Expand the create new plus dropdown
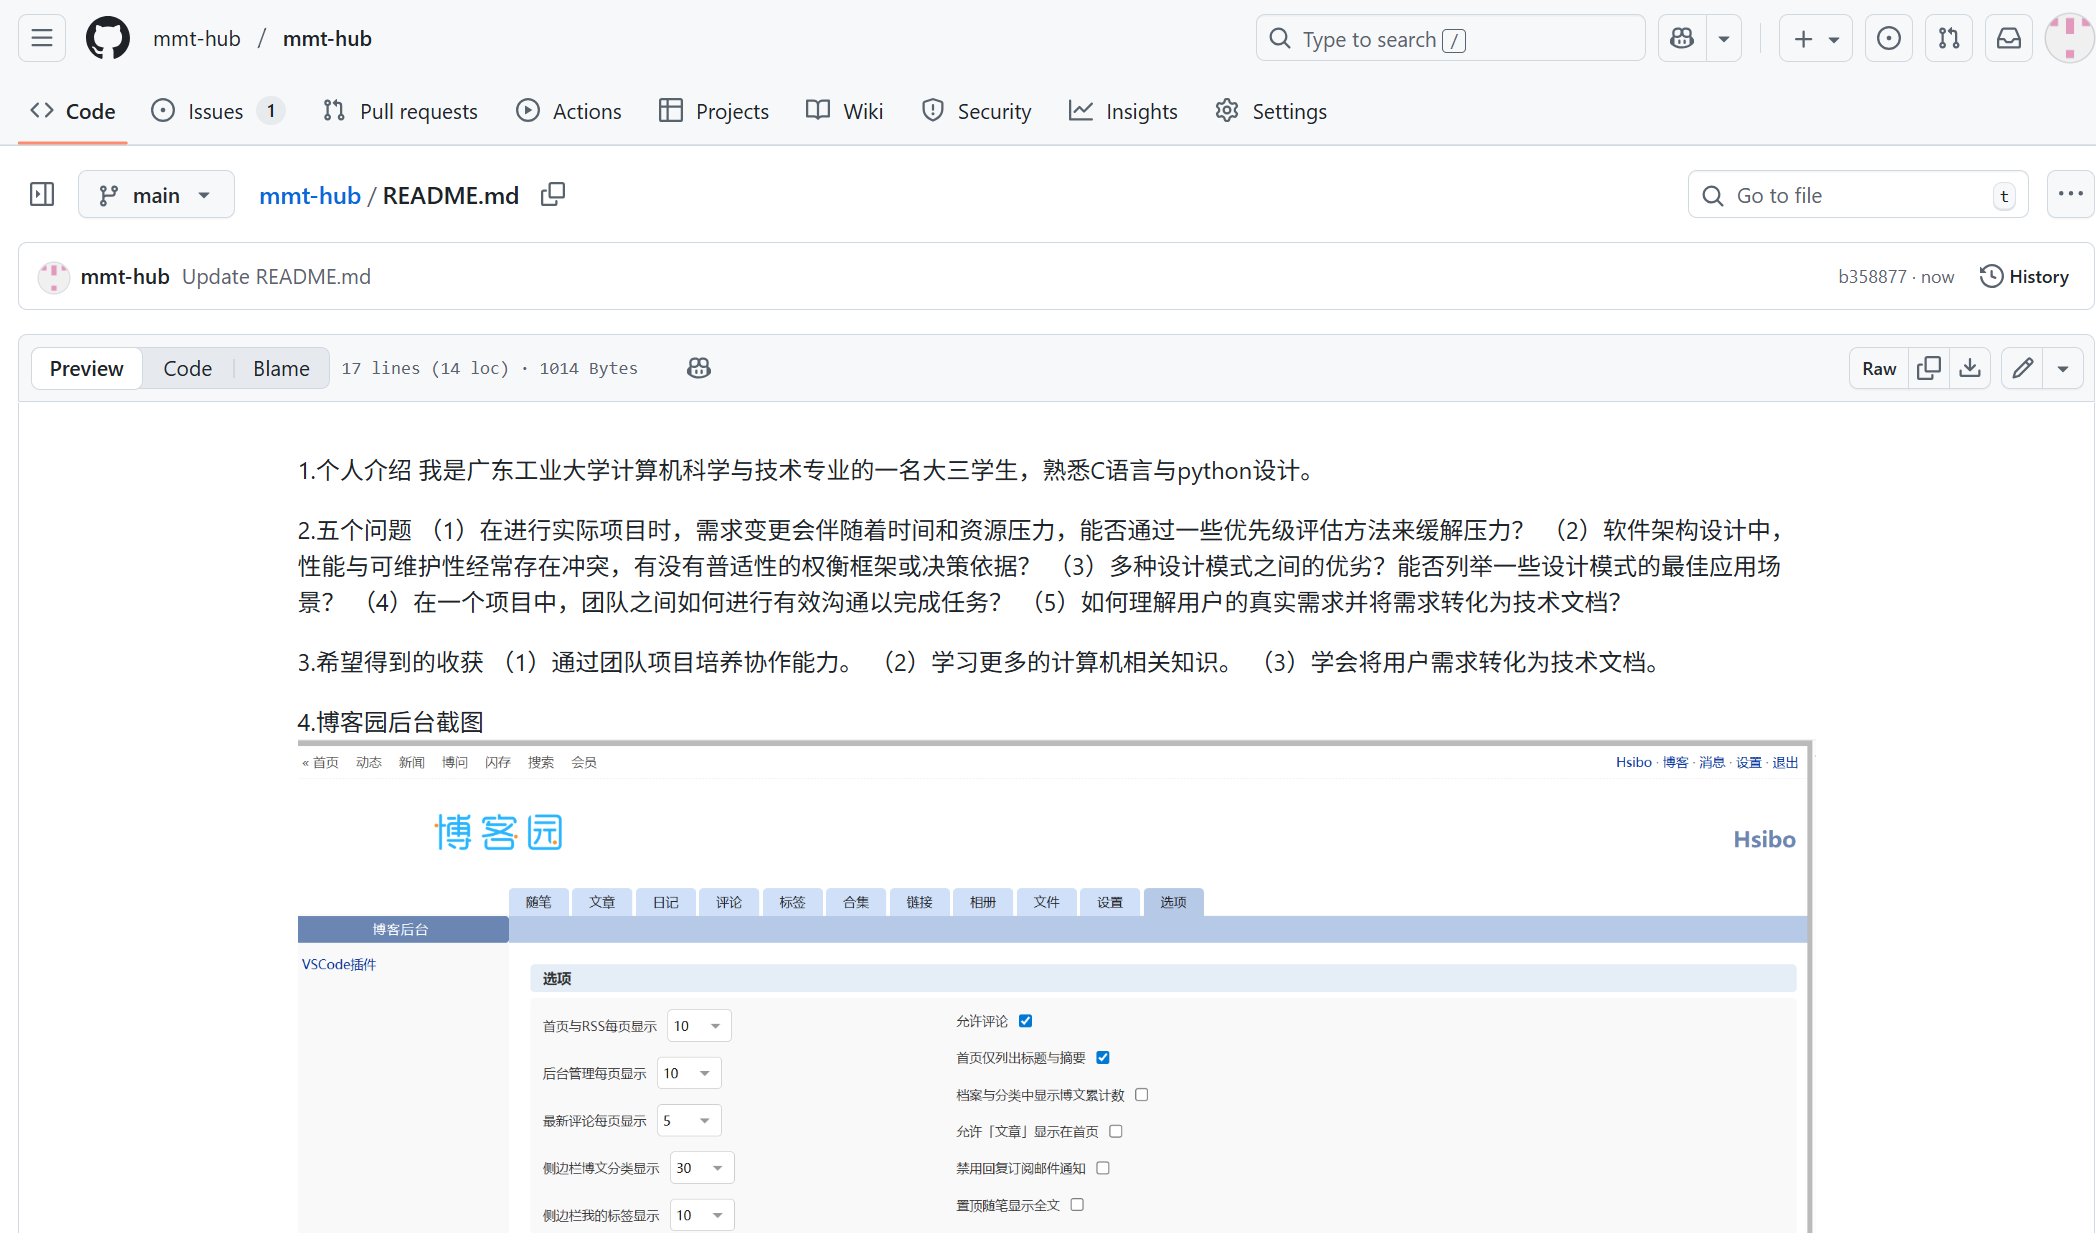The width and height of the screenshot is (2096, 1233). (x=1816, y=39)
